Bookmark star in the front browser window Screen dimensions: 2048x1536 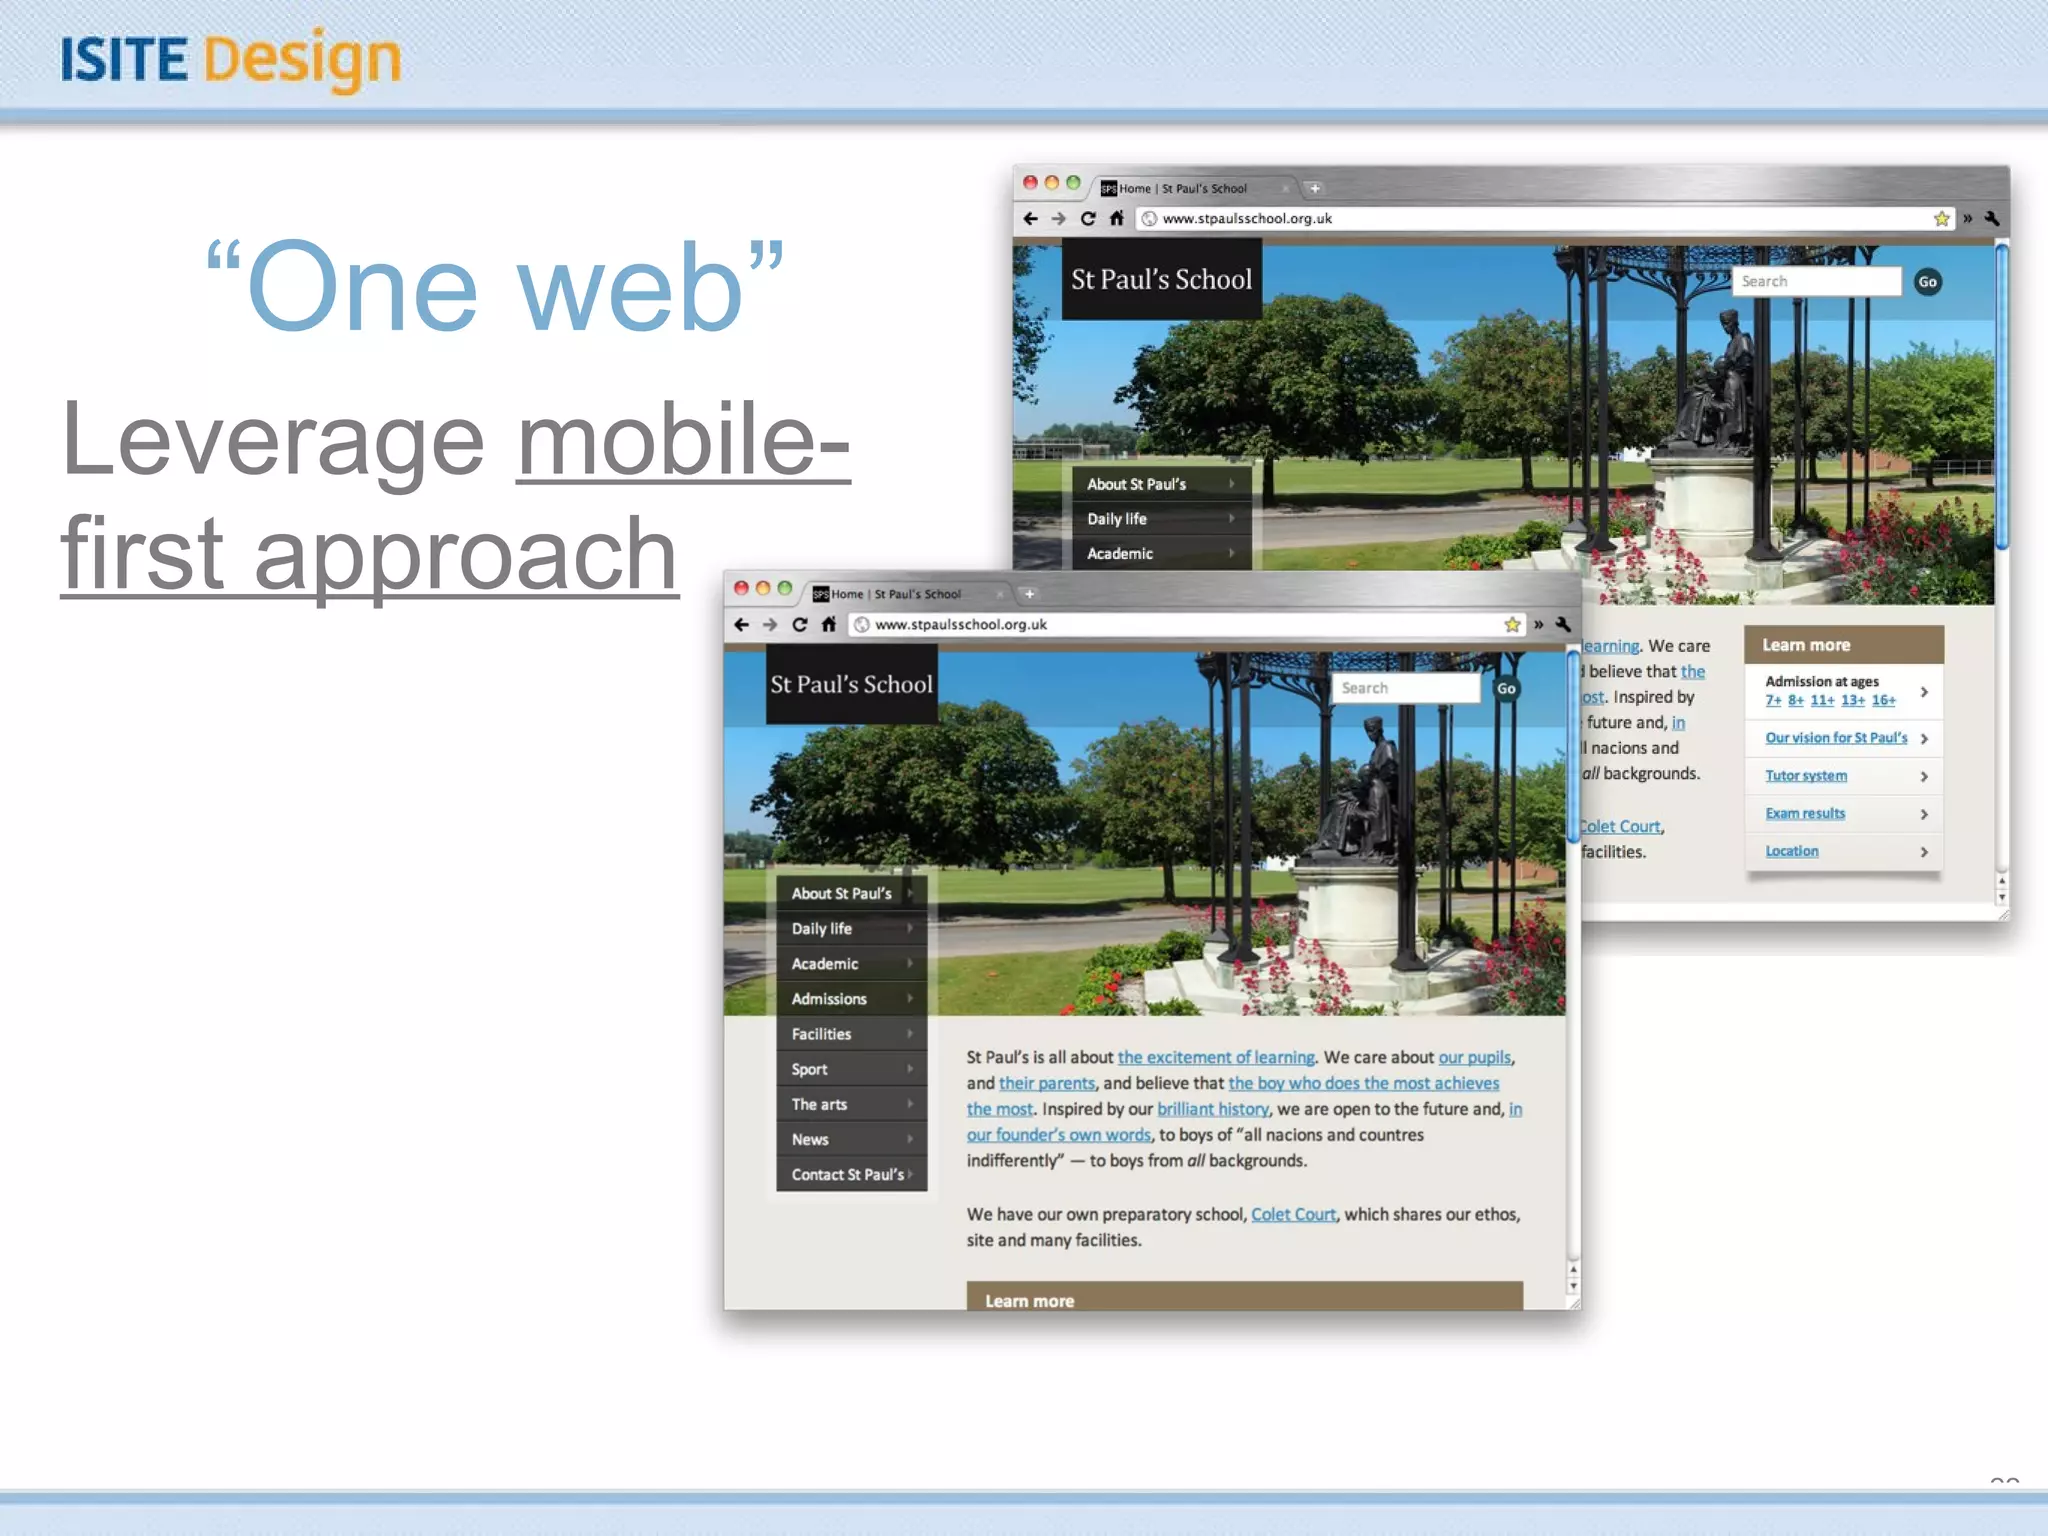pyautogui.click(x=1512, y=625)
